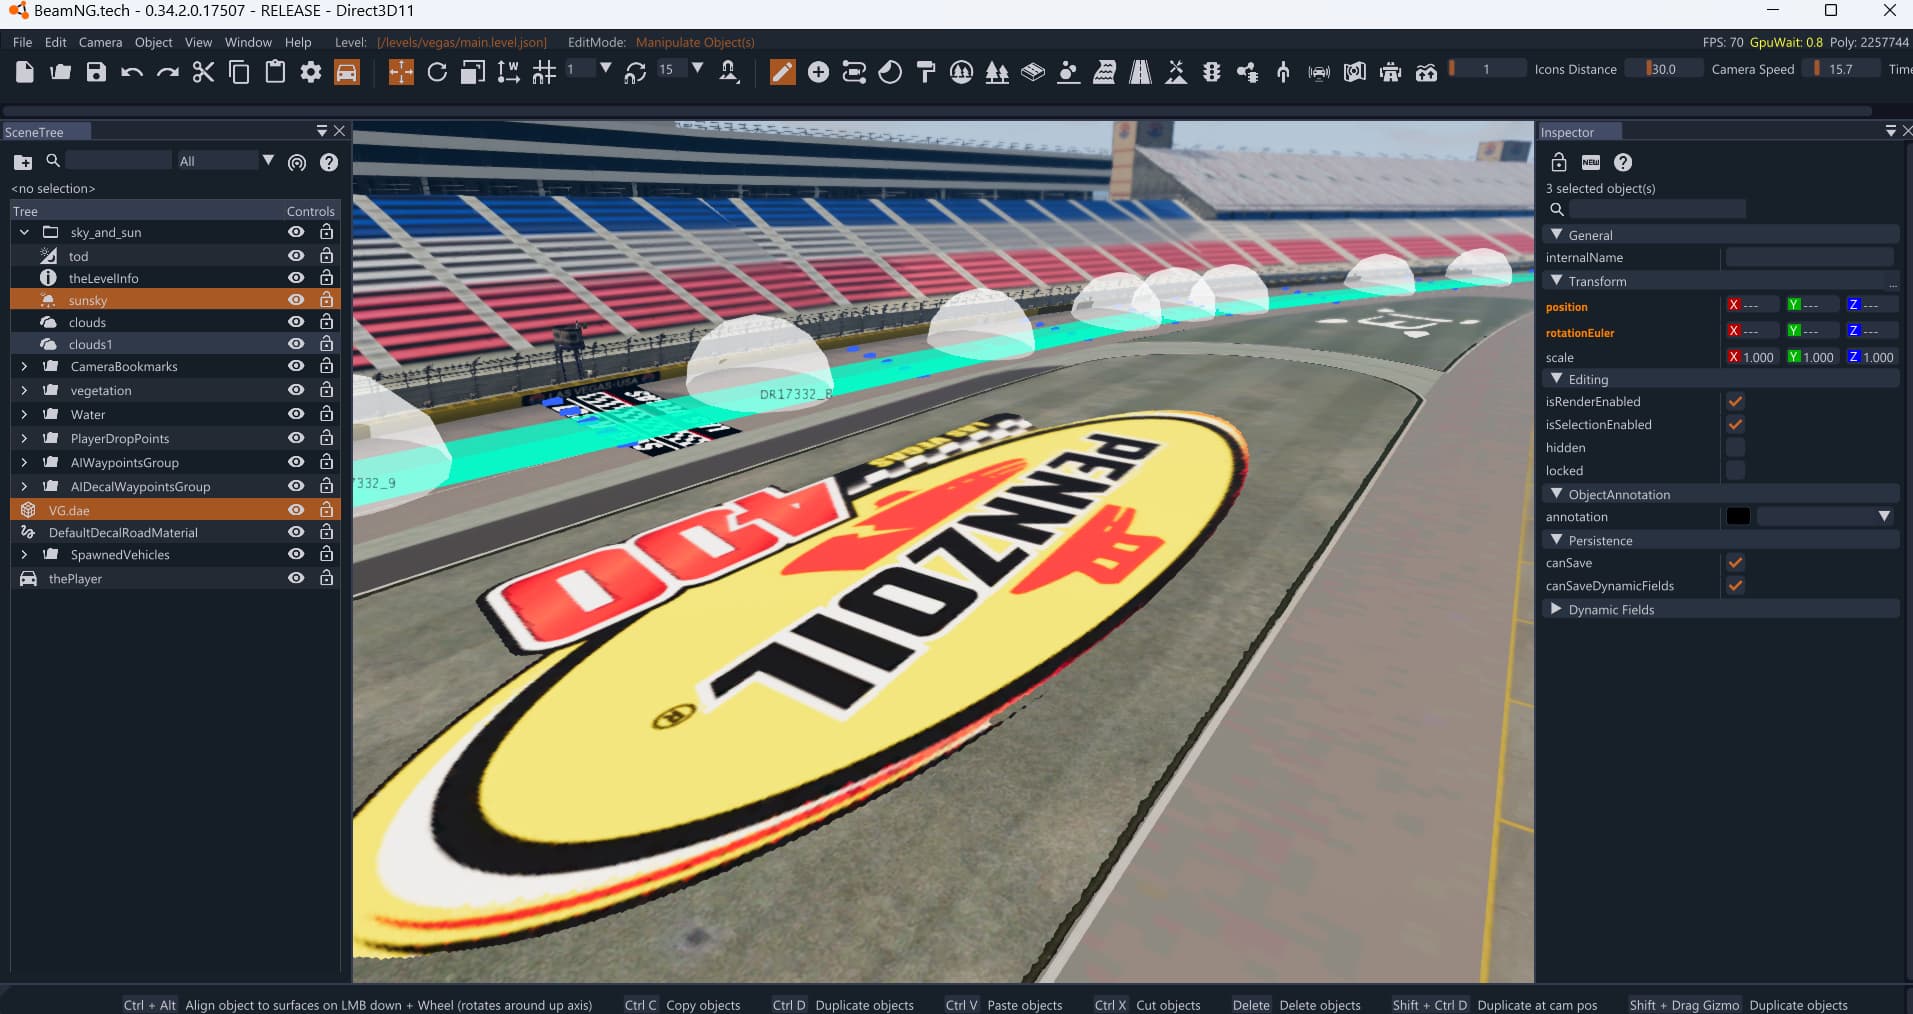Screen dimensions: 1913x1014
Task: Toggle grid snapping icon
Action: tap(544, 72)
